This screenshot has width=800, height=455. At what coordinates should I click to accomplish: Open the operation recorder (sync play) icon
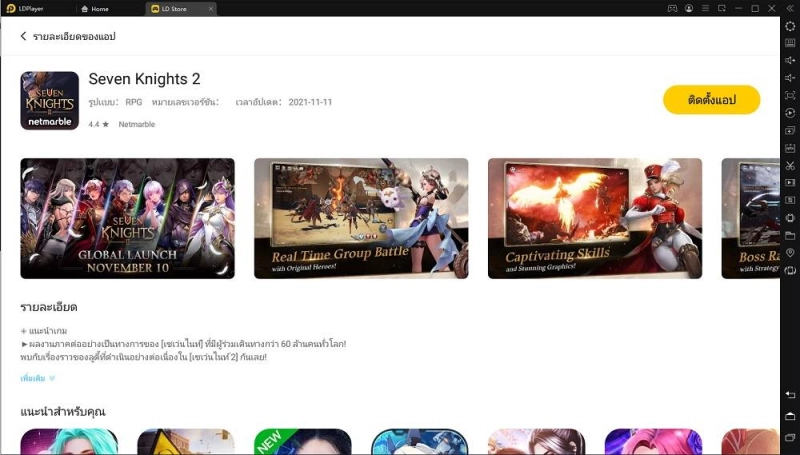pos(790,113)
